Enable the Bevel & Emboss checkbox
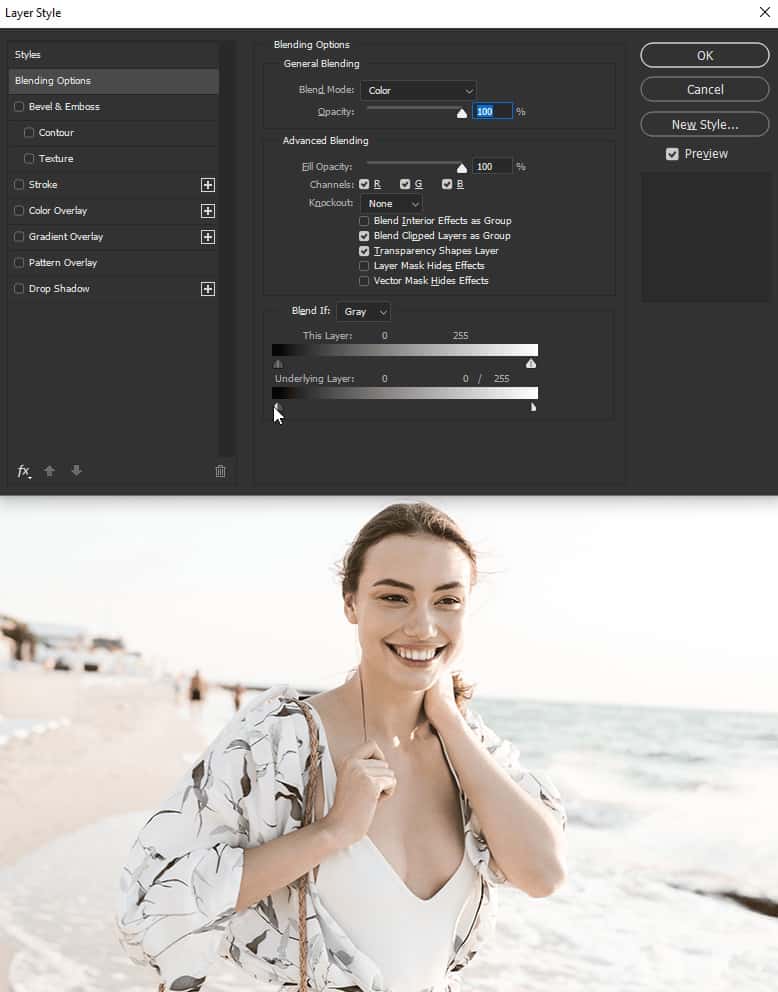Viewport: 778px width, 992px height. 19,107
